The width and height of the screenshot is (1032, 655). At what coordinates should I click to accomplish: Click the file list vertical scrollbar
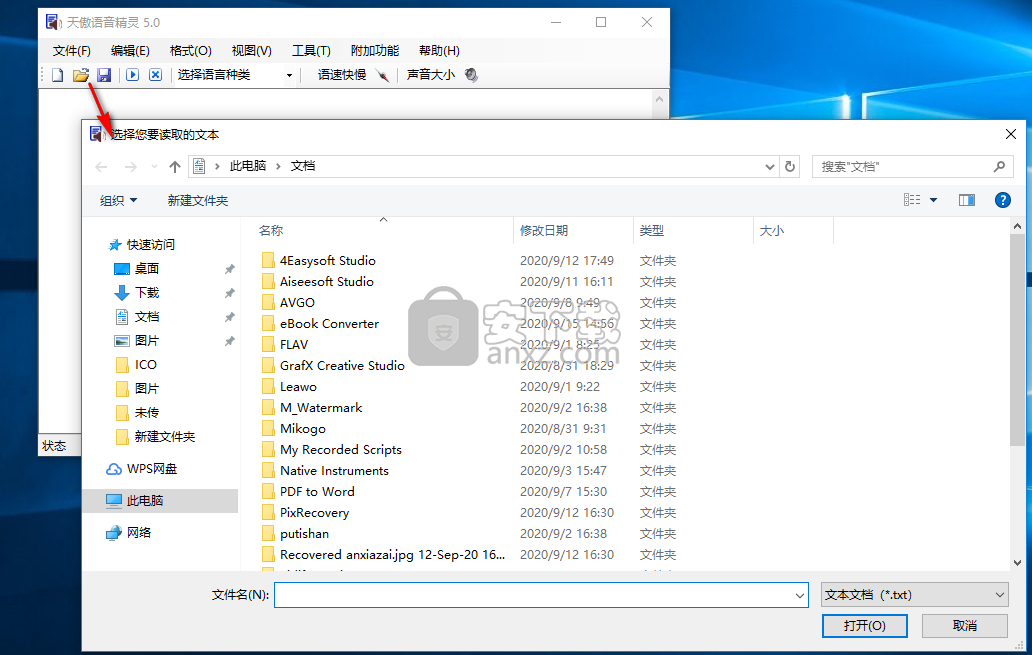1018,339
